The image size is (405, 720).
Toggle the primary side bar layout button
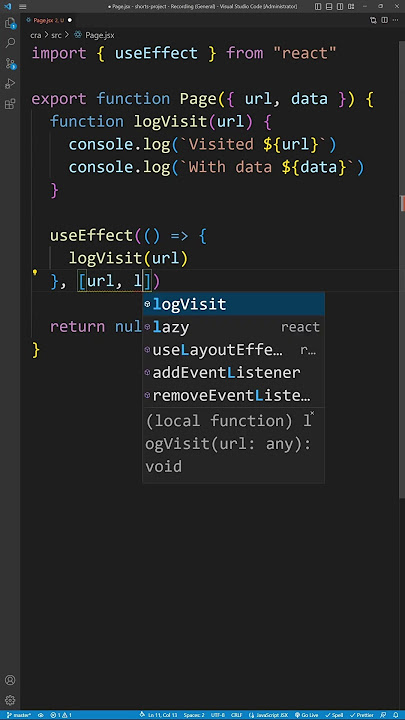(318, 6)
